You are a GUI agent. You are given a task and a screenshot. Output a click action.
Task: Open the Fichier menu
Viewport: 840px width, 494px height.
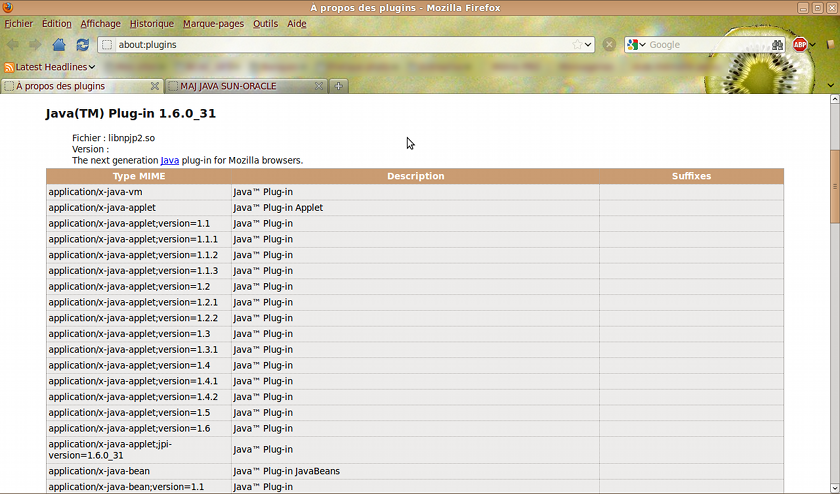(x=19, y=24)
